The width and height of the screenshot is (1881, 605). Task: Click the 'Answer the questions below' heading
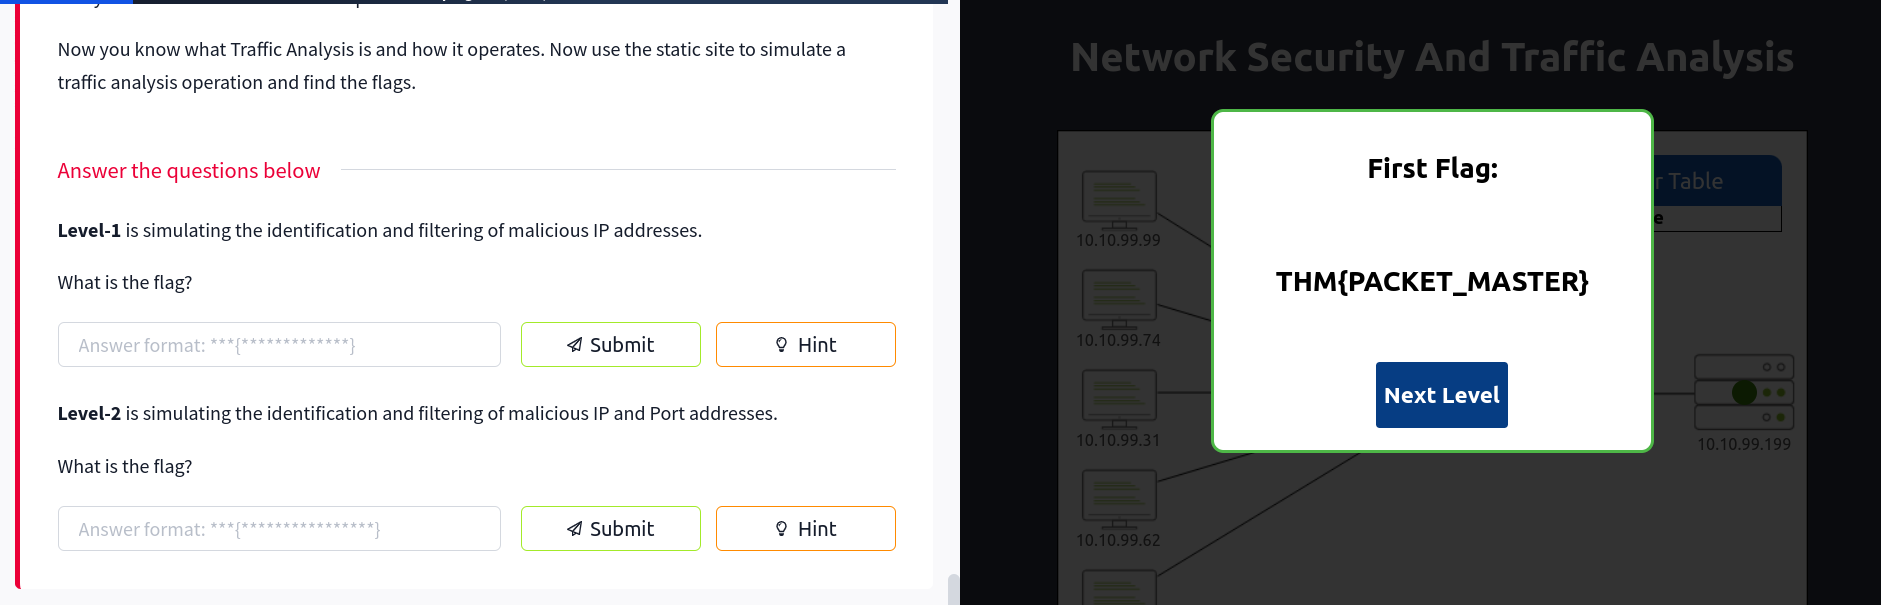point(189,171)
